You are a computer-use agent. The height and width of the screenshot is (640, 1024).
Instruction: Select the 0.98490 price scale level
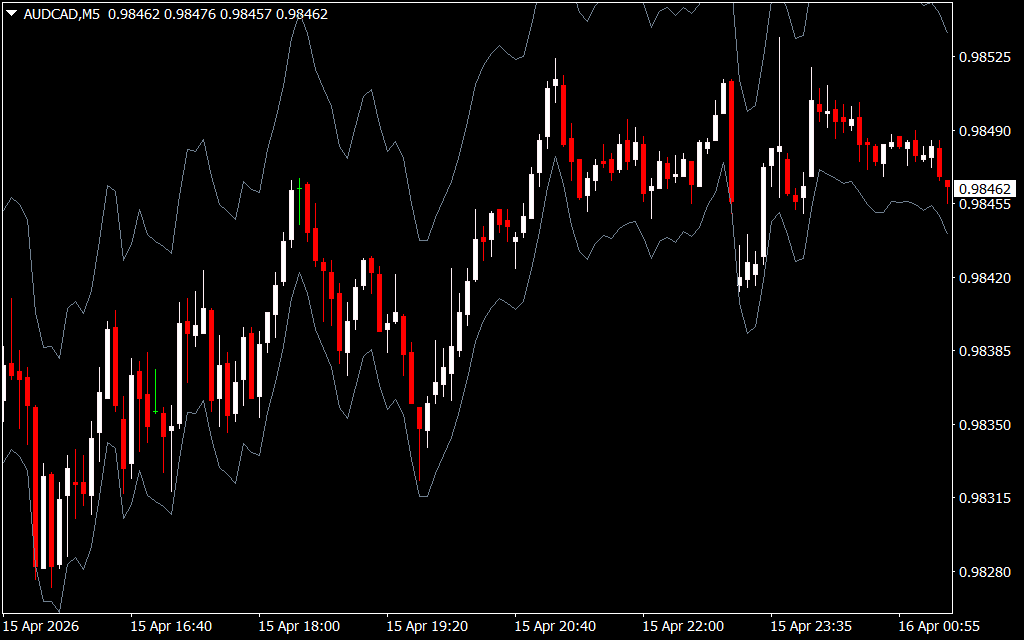point(985,131)
